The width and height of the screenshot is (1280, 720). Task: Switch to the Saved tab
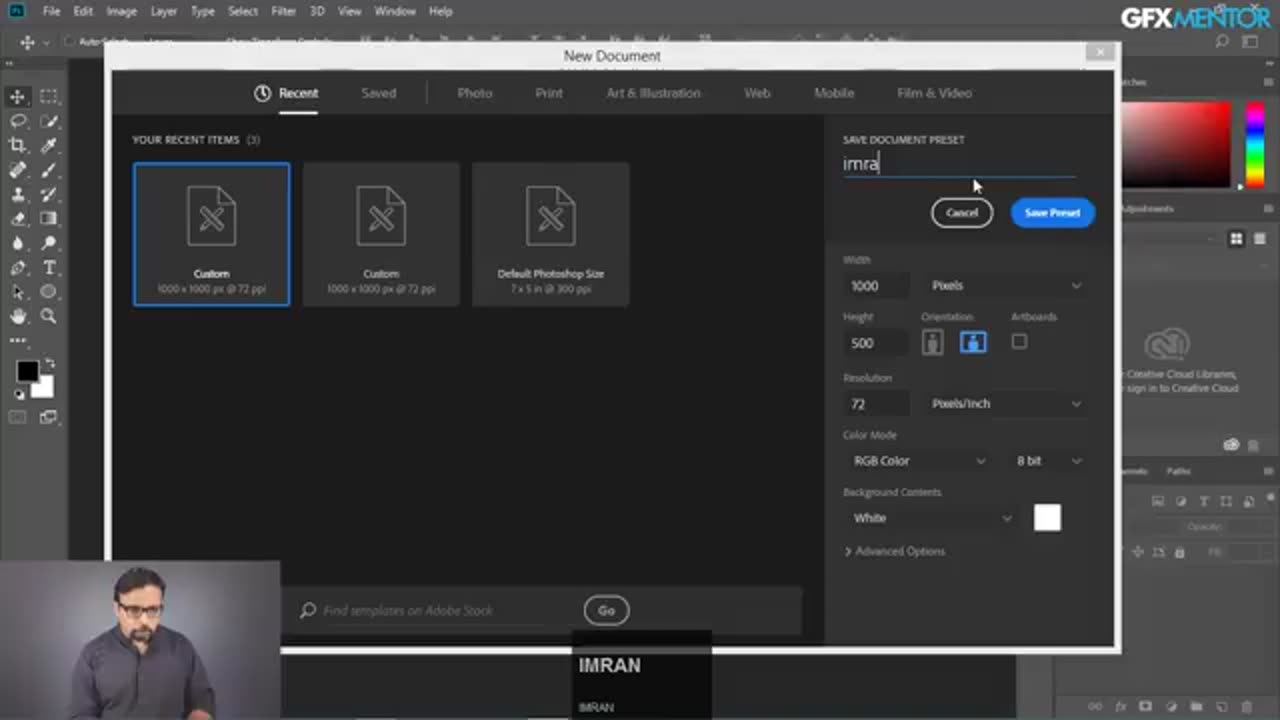(378, 93)
